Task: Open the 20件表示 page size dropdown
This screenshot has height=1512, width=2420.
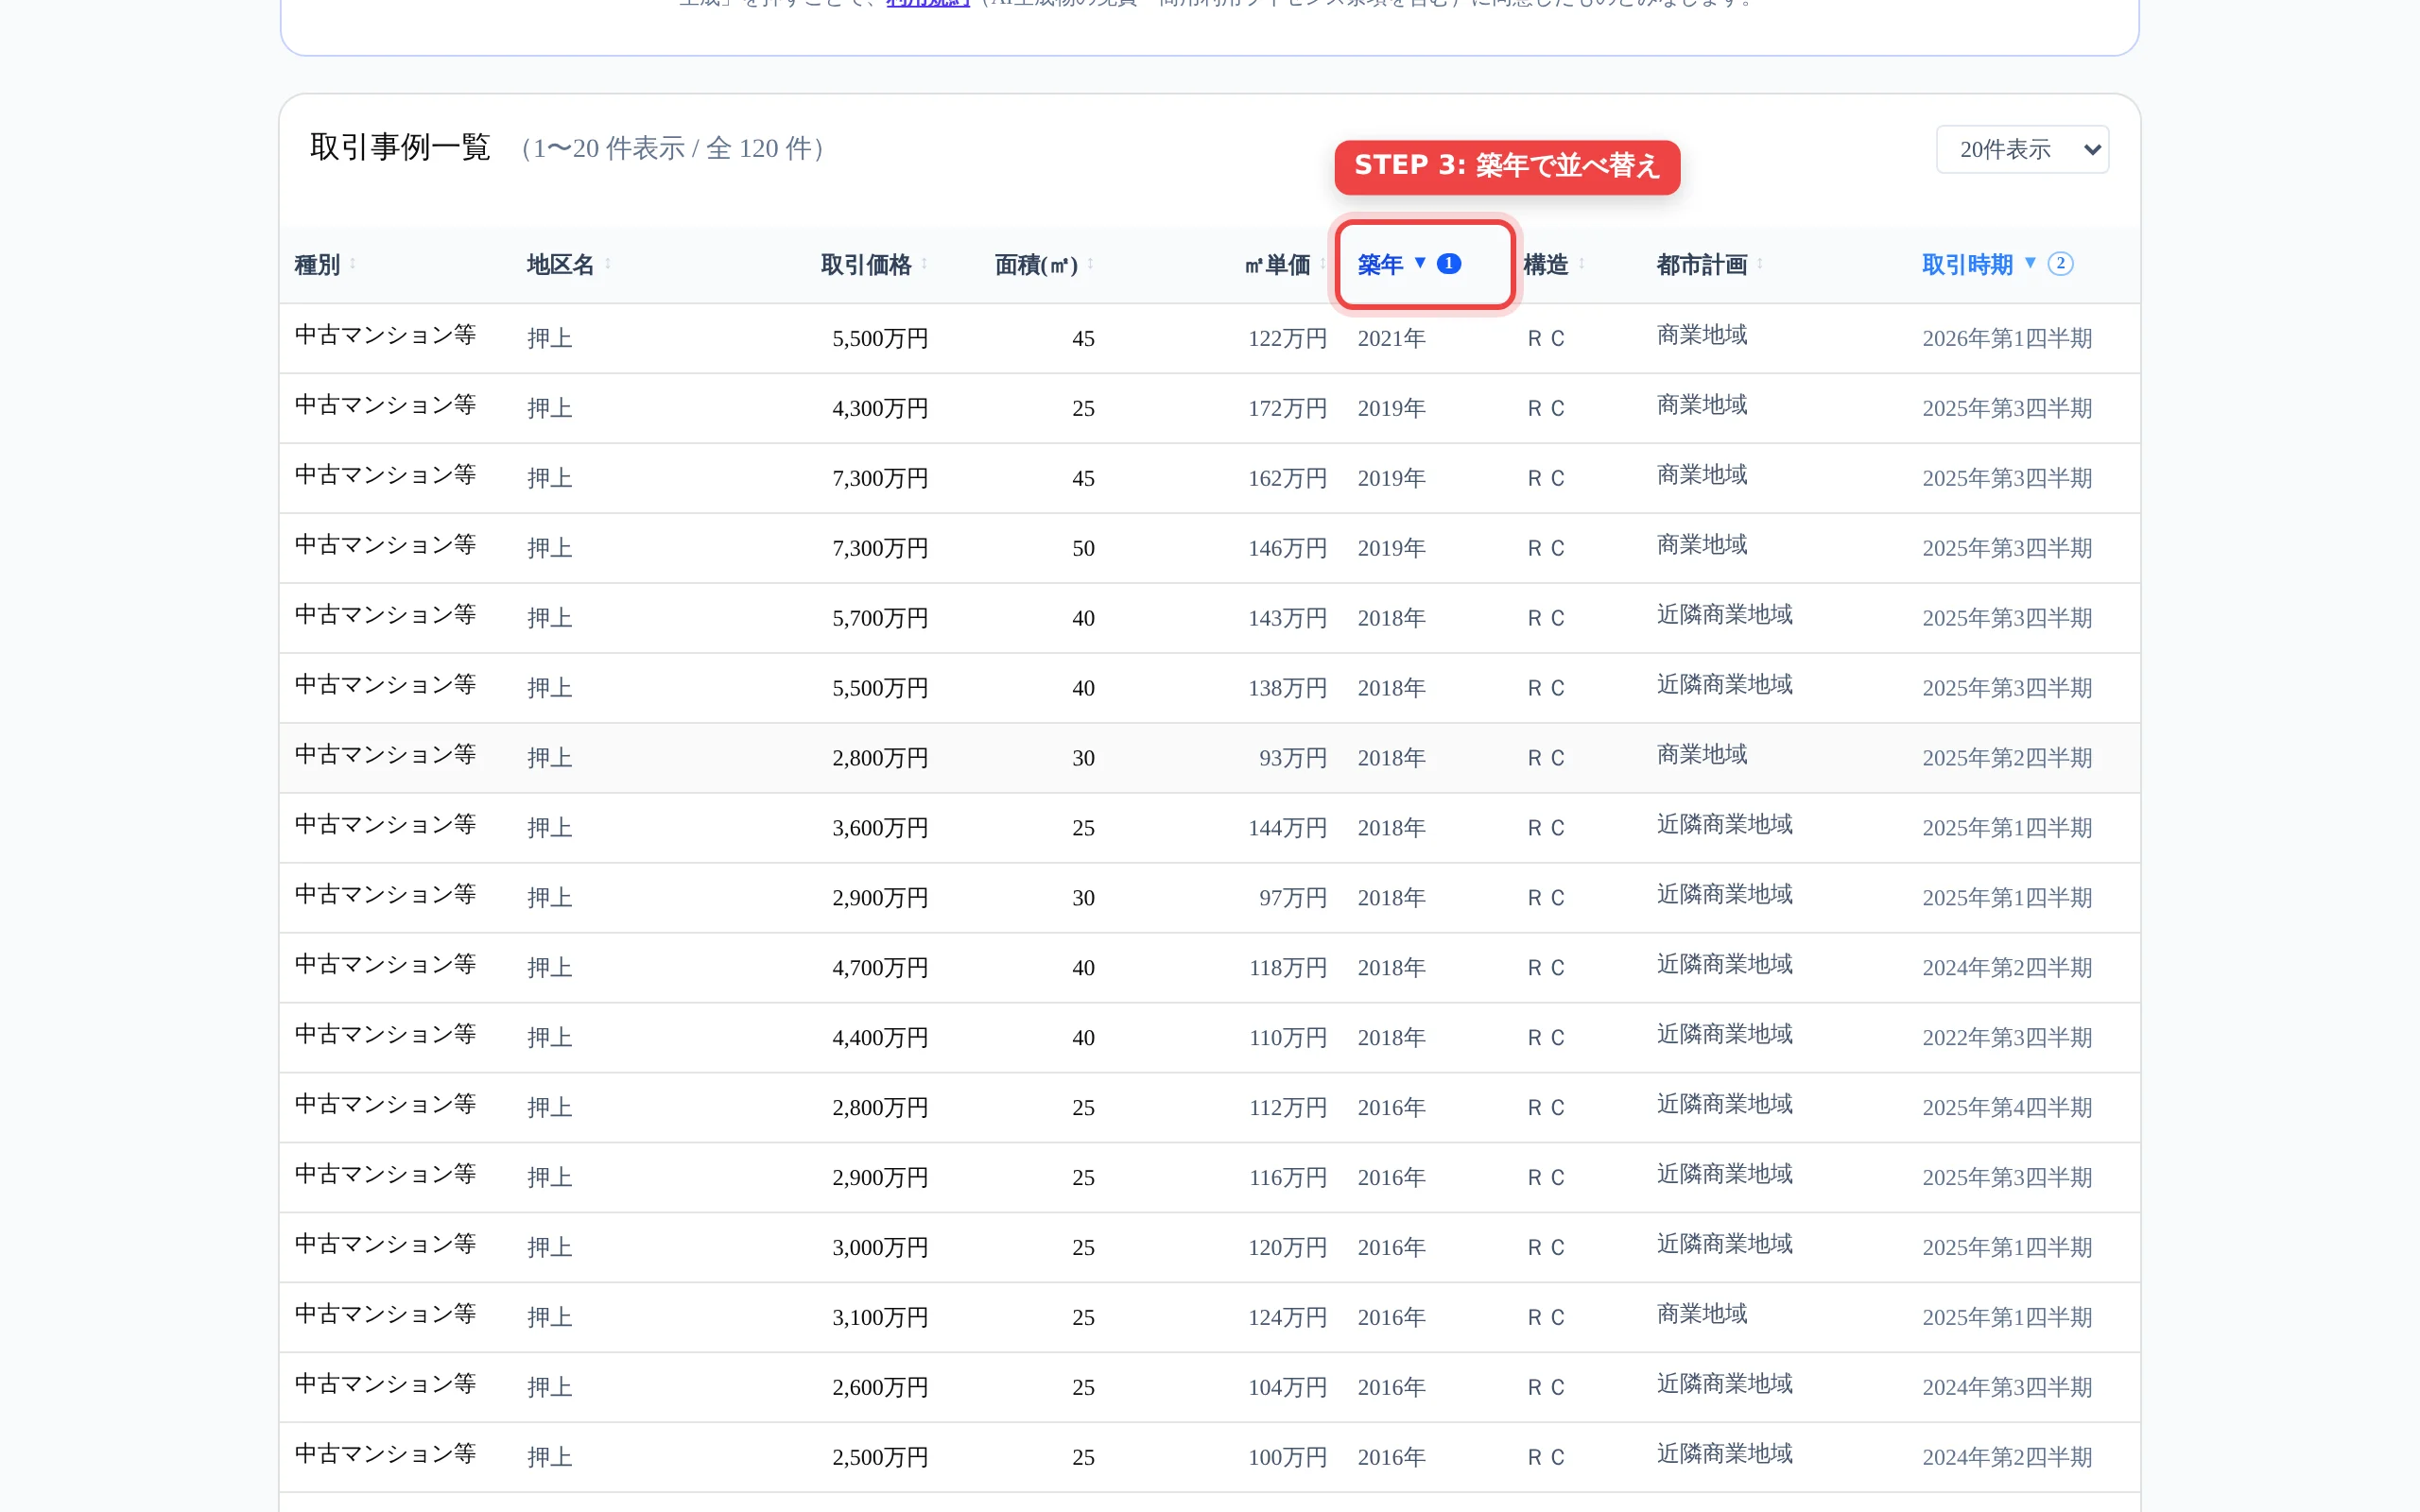Action: [2021, 149]
